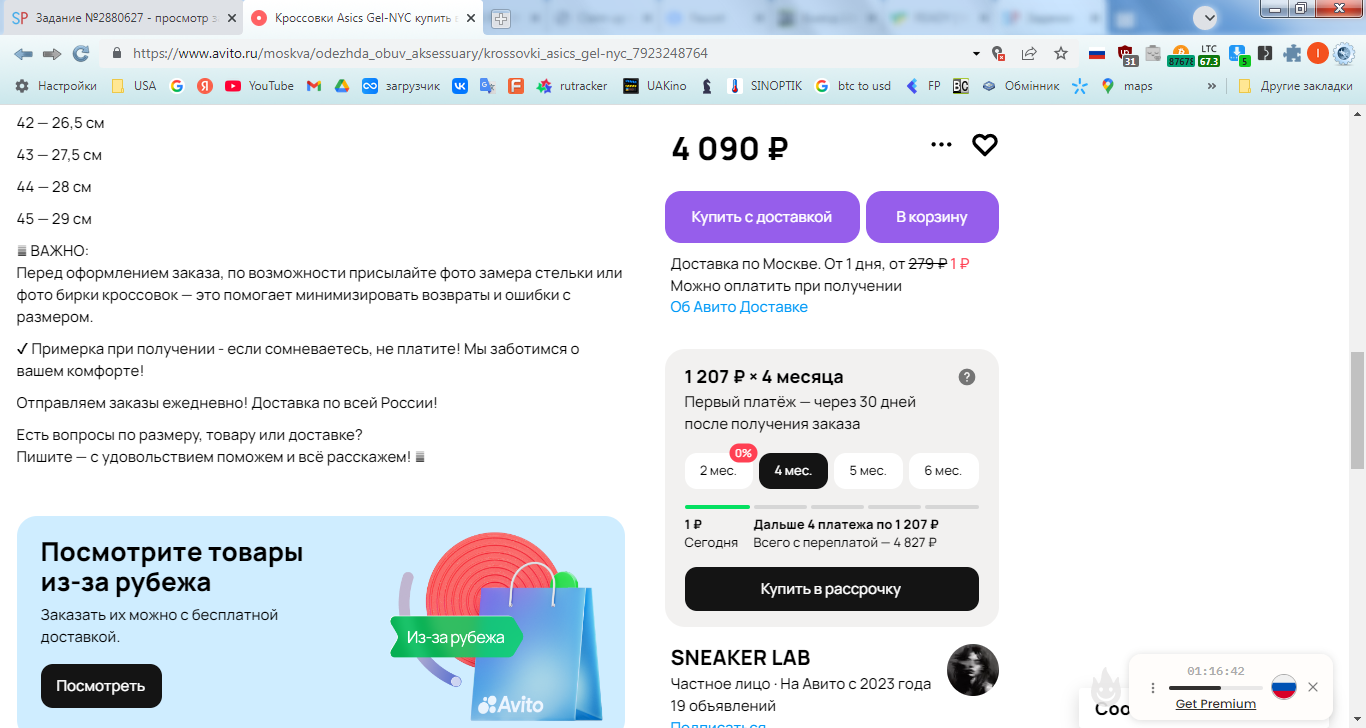The height and width of the screenshot is (728, 1366).
Task: Select 5 мес. installment option
Action: 868,470
